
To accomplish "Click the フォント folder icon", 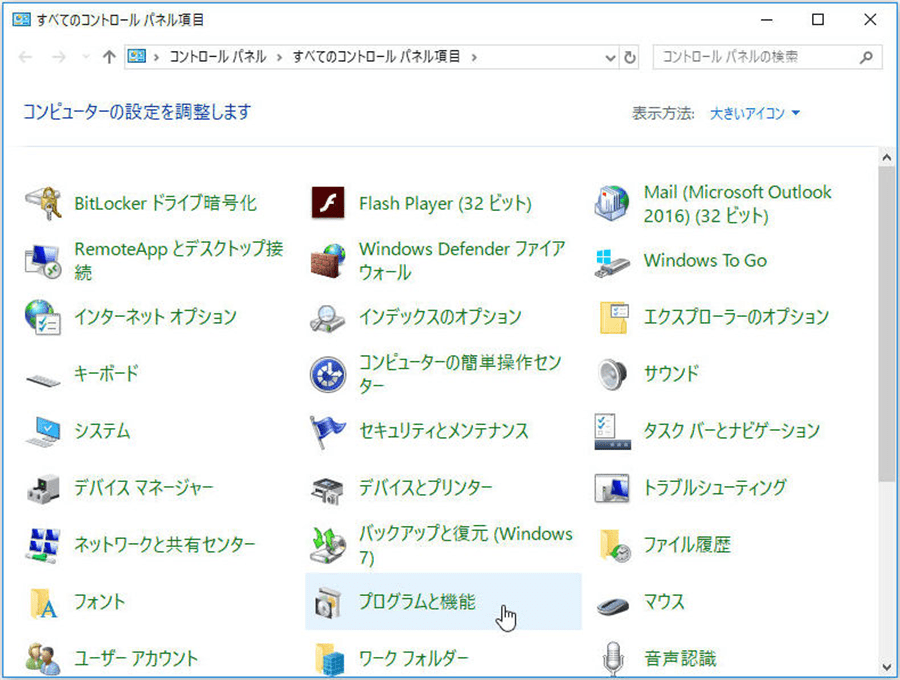I will click(44, 603).
